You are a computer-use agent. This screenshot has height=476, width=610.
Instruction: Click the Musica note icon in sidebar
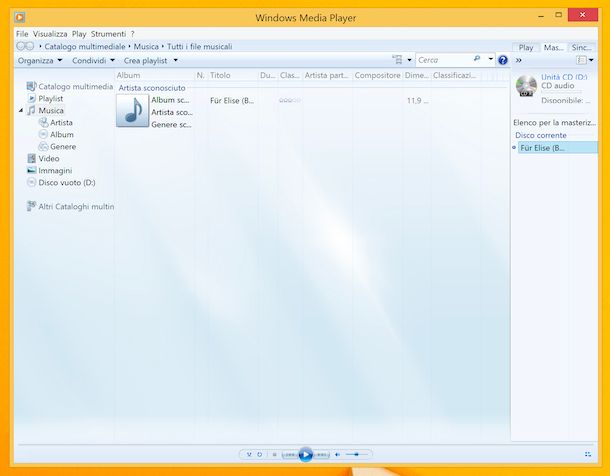coord(32,110)
